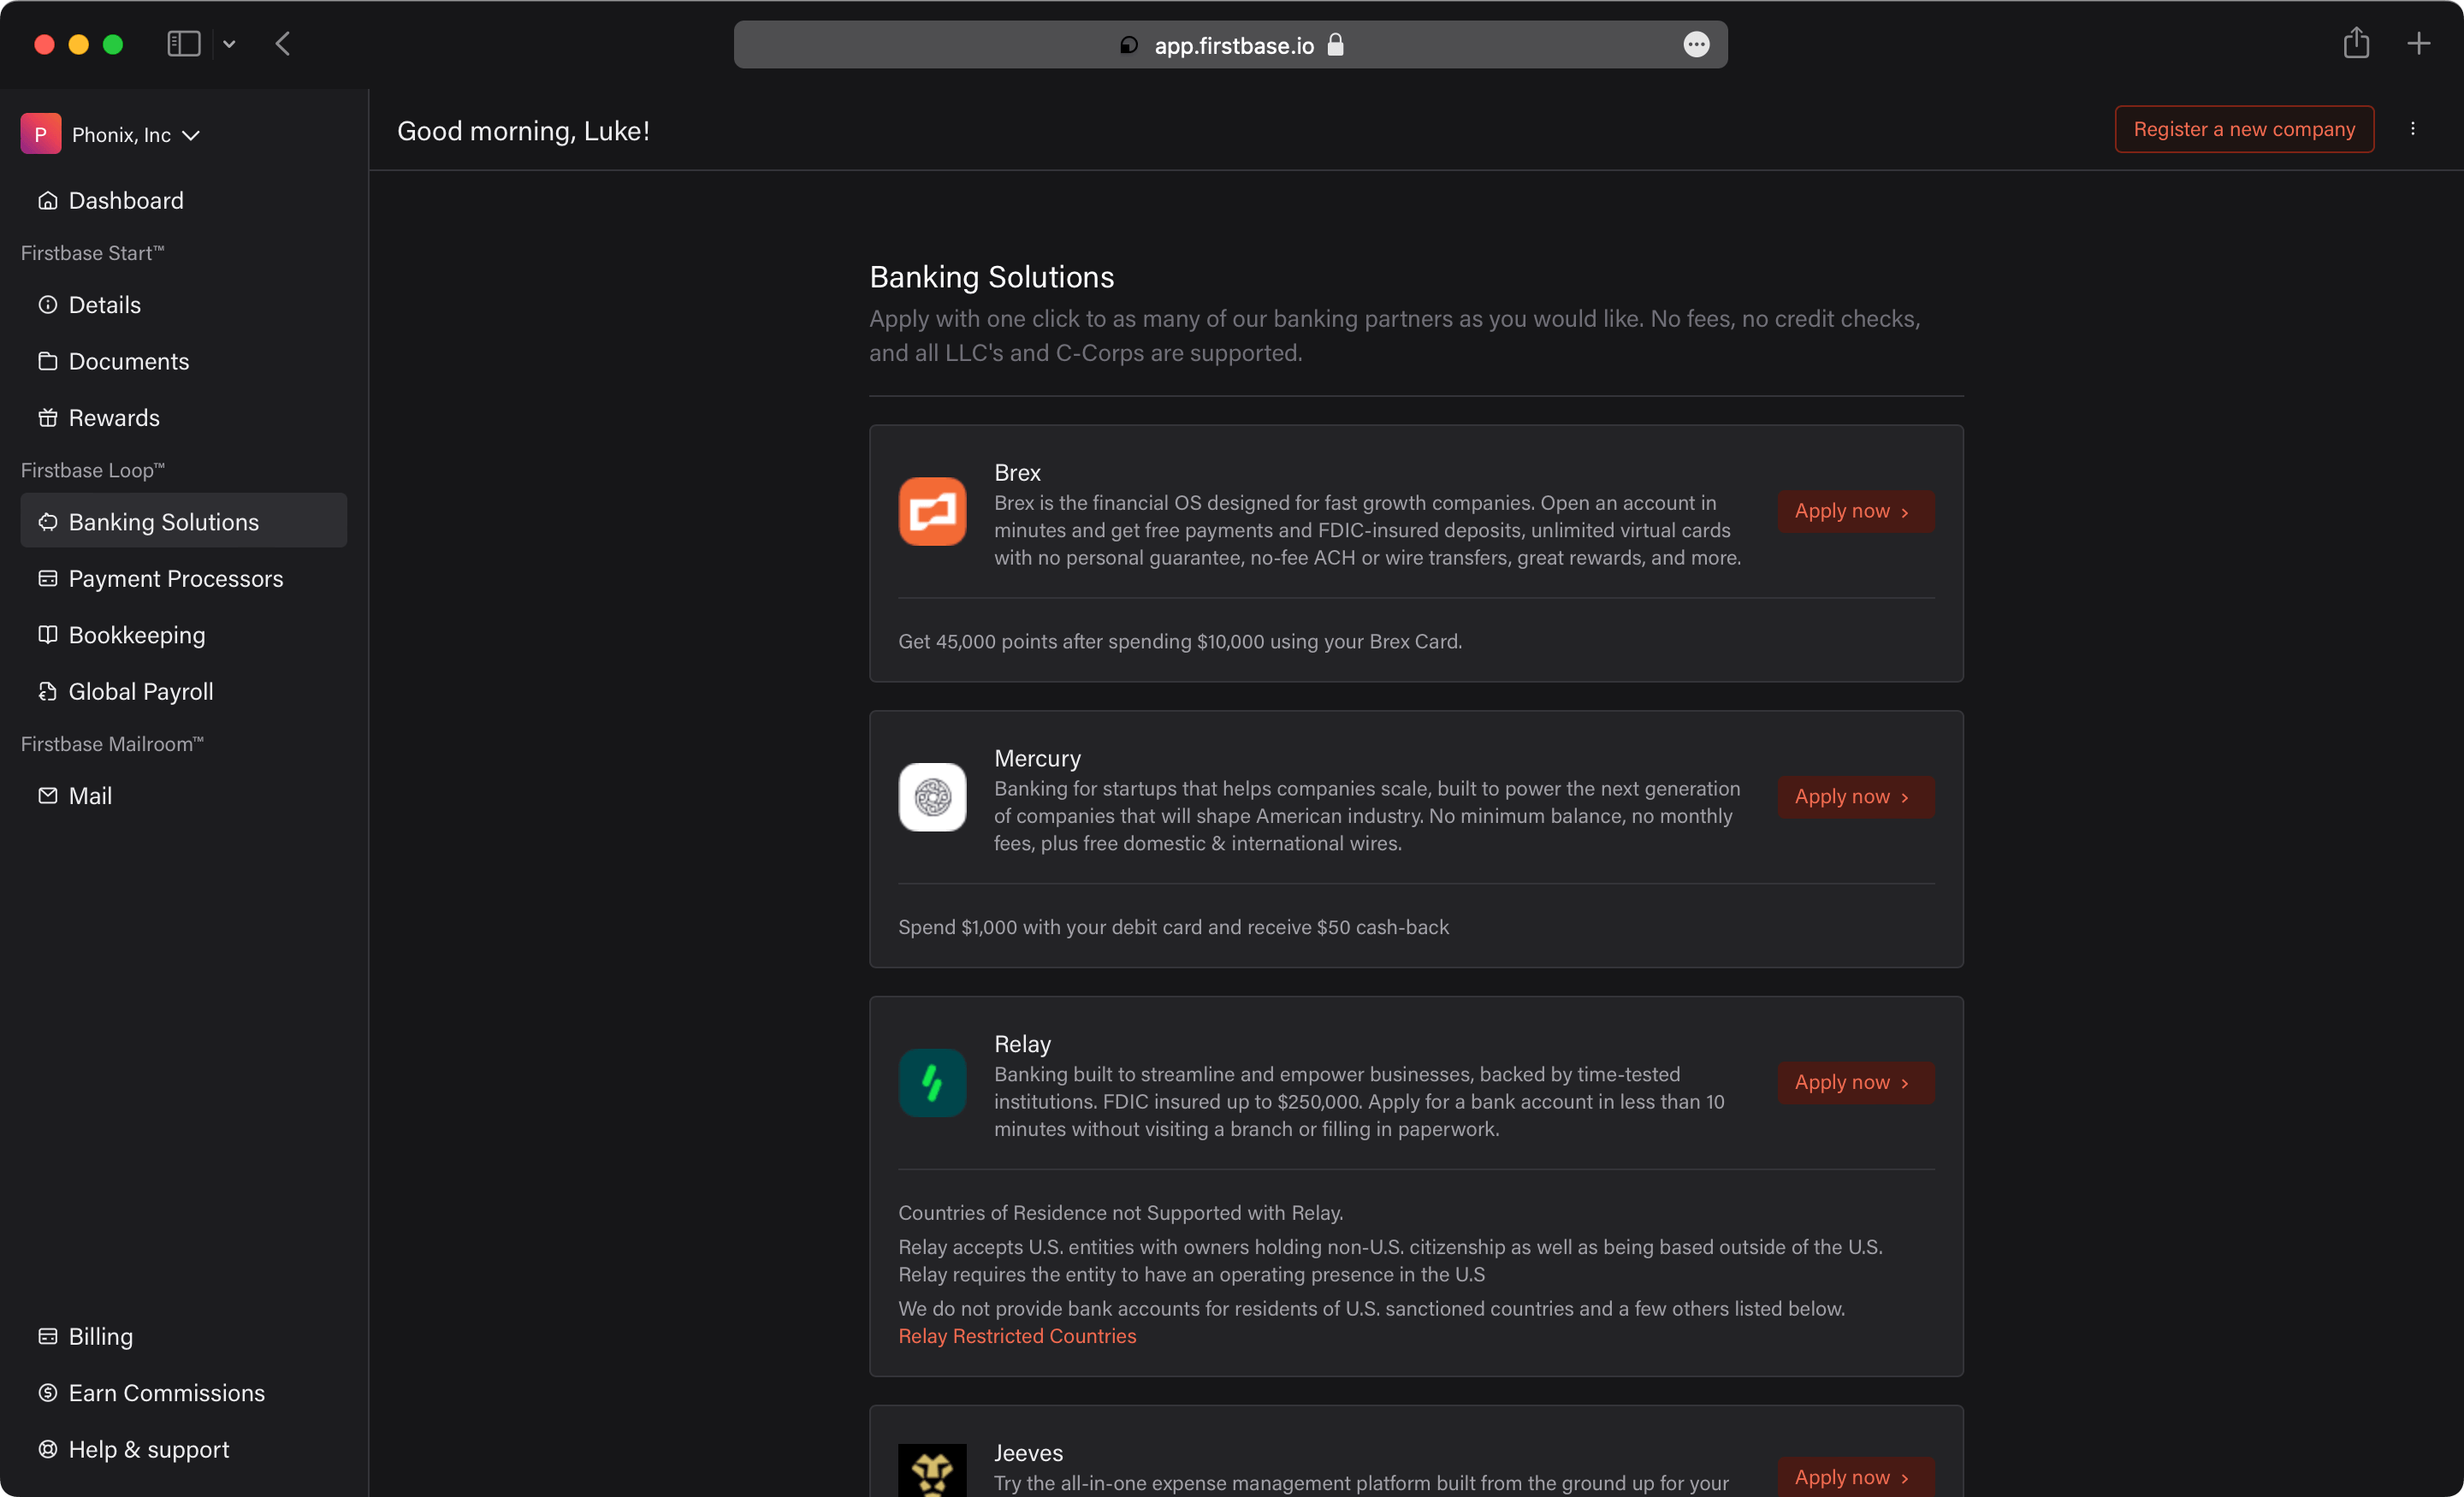
Task: Click the Brex 45,000 points offer text
Action: coord(1180,641)
